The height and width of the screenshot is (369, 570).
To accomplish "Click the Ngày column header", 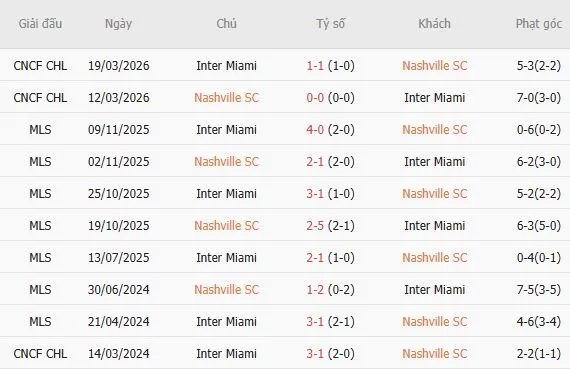I will click(119, 24).
